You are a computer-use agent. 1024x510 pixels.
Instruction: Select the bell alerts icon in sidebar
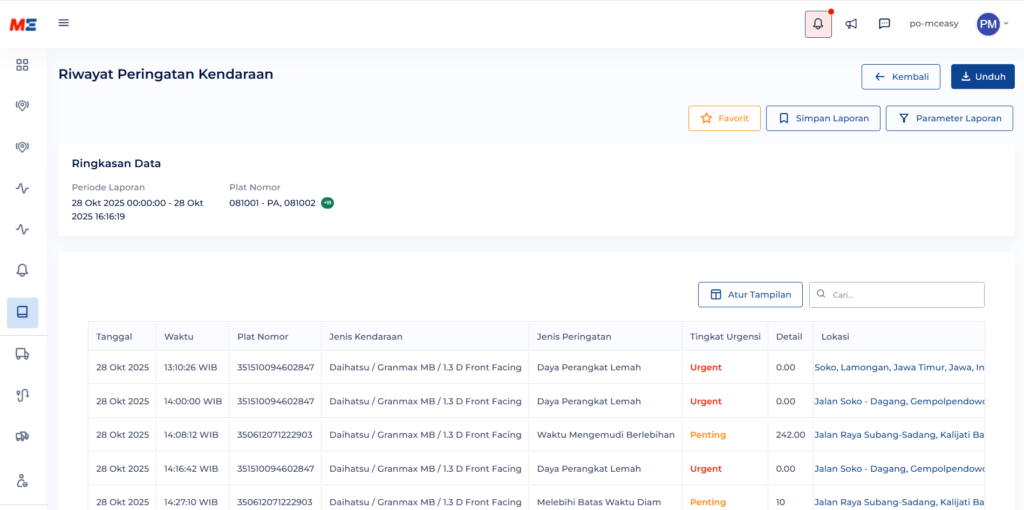click(22, 270)
